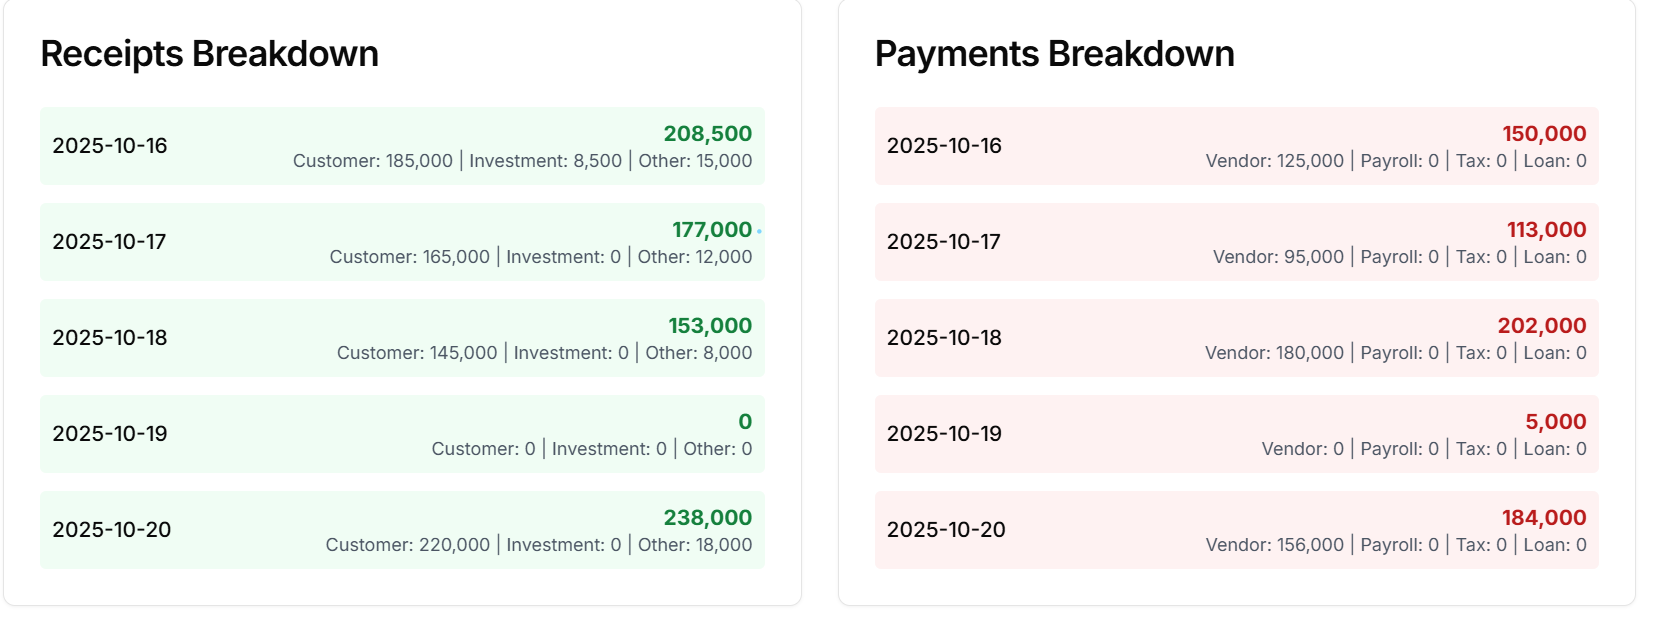Click the 177,000 receipts total
The height and width of the screenshot is (619, 1654).
[x=711, y=230]
